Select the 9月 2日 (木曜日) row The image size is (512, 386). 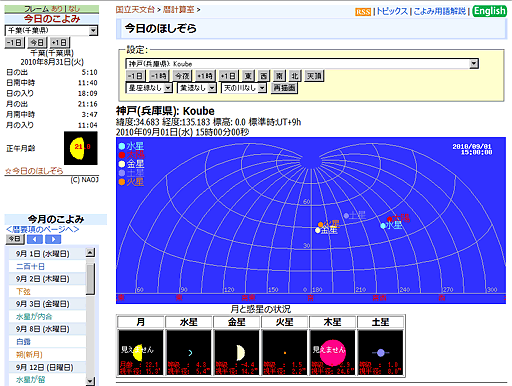coord(47,279)
